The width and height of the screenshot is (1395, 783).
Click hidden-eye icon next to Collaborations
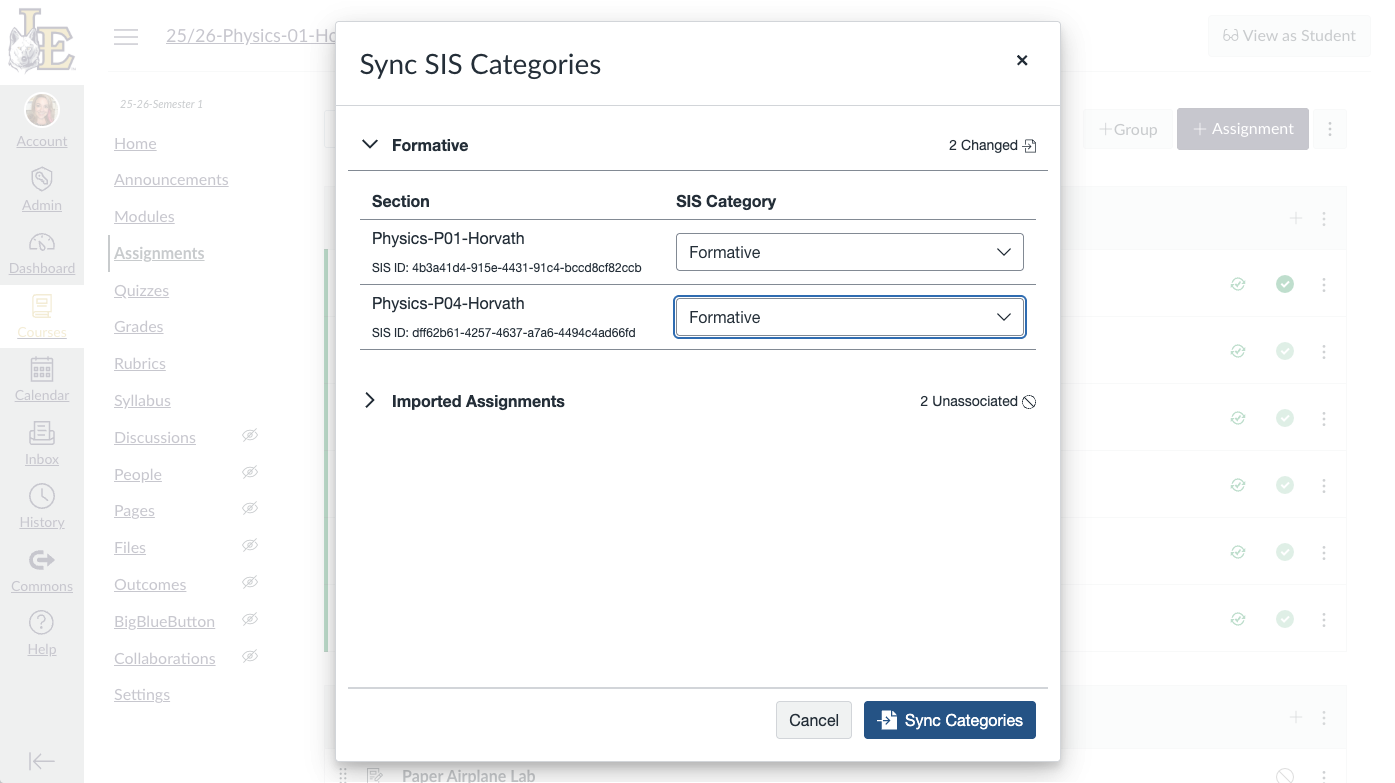250,656
